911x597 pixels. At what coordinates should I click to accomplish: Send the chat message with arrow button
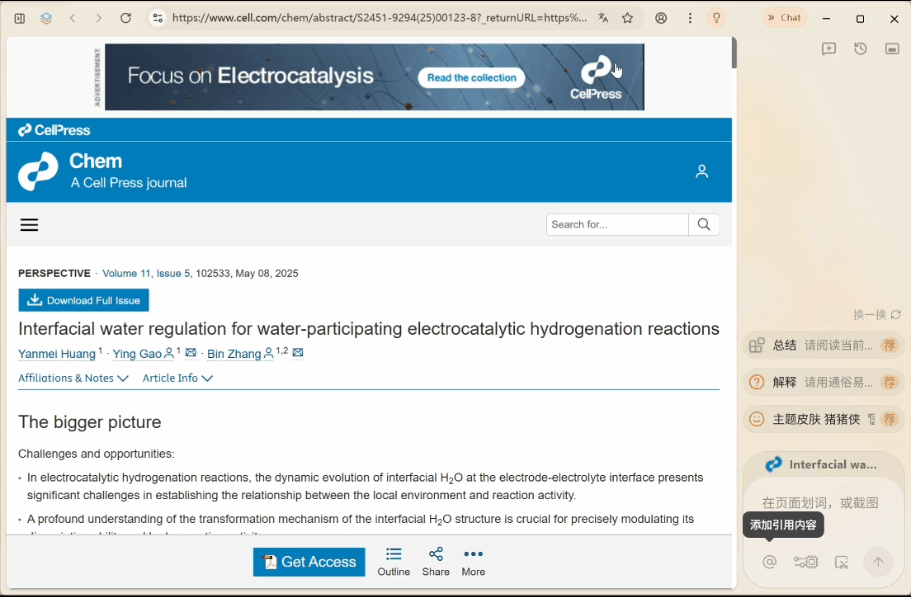878,562
